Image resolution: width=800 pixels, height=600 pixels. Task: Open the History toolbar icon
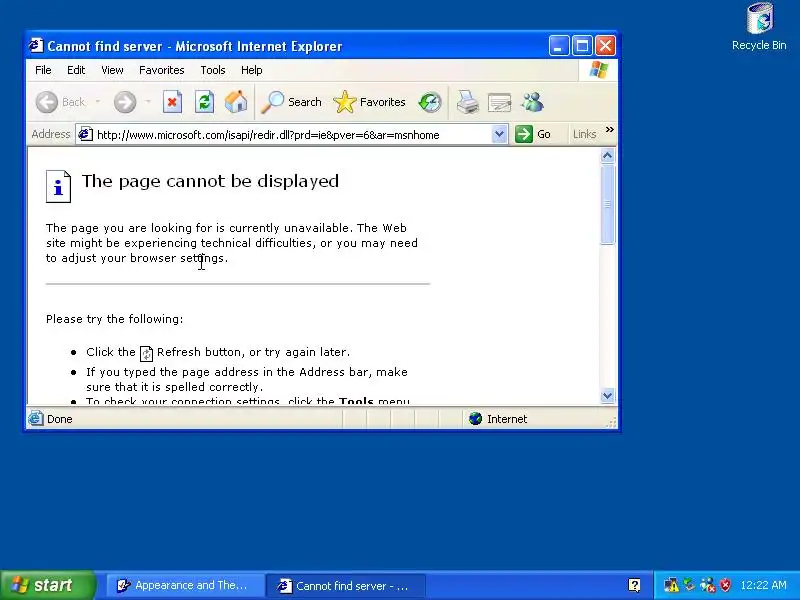coord(430,102)
